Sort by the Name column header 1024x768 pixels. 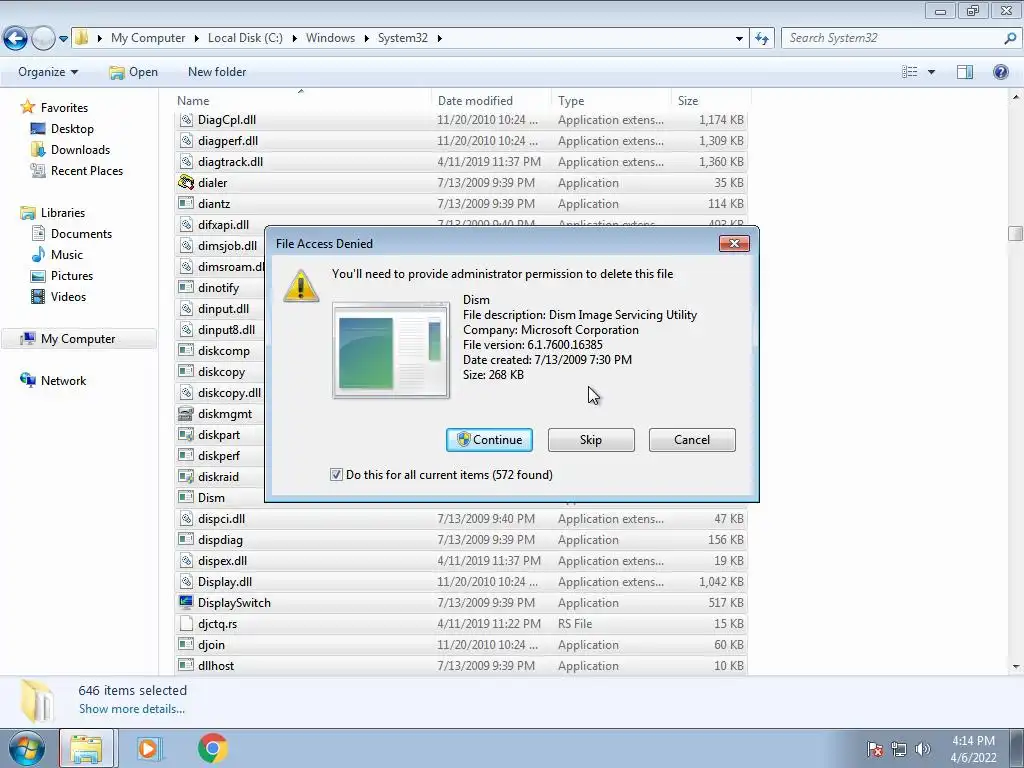[302, 101]
